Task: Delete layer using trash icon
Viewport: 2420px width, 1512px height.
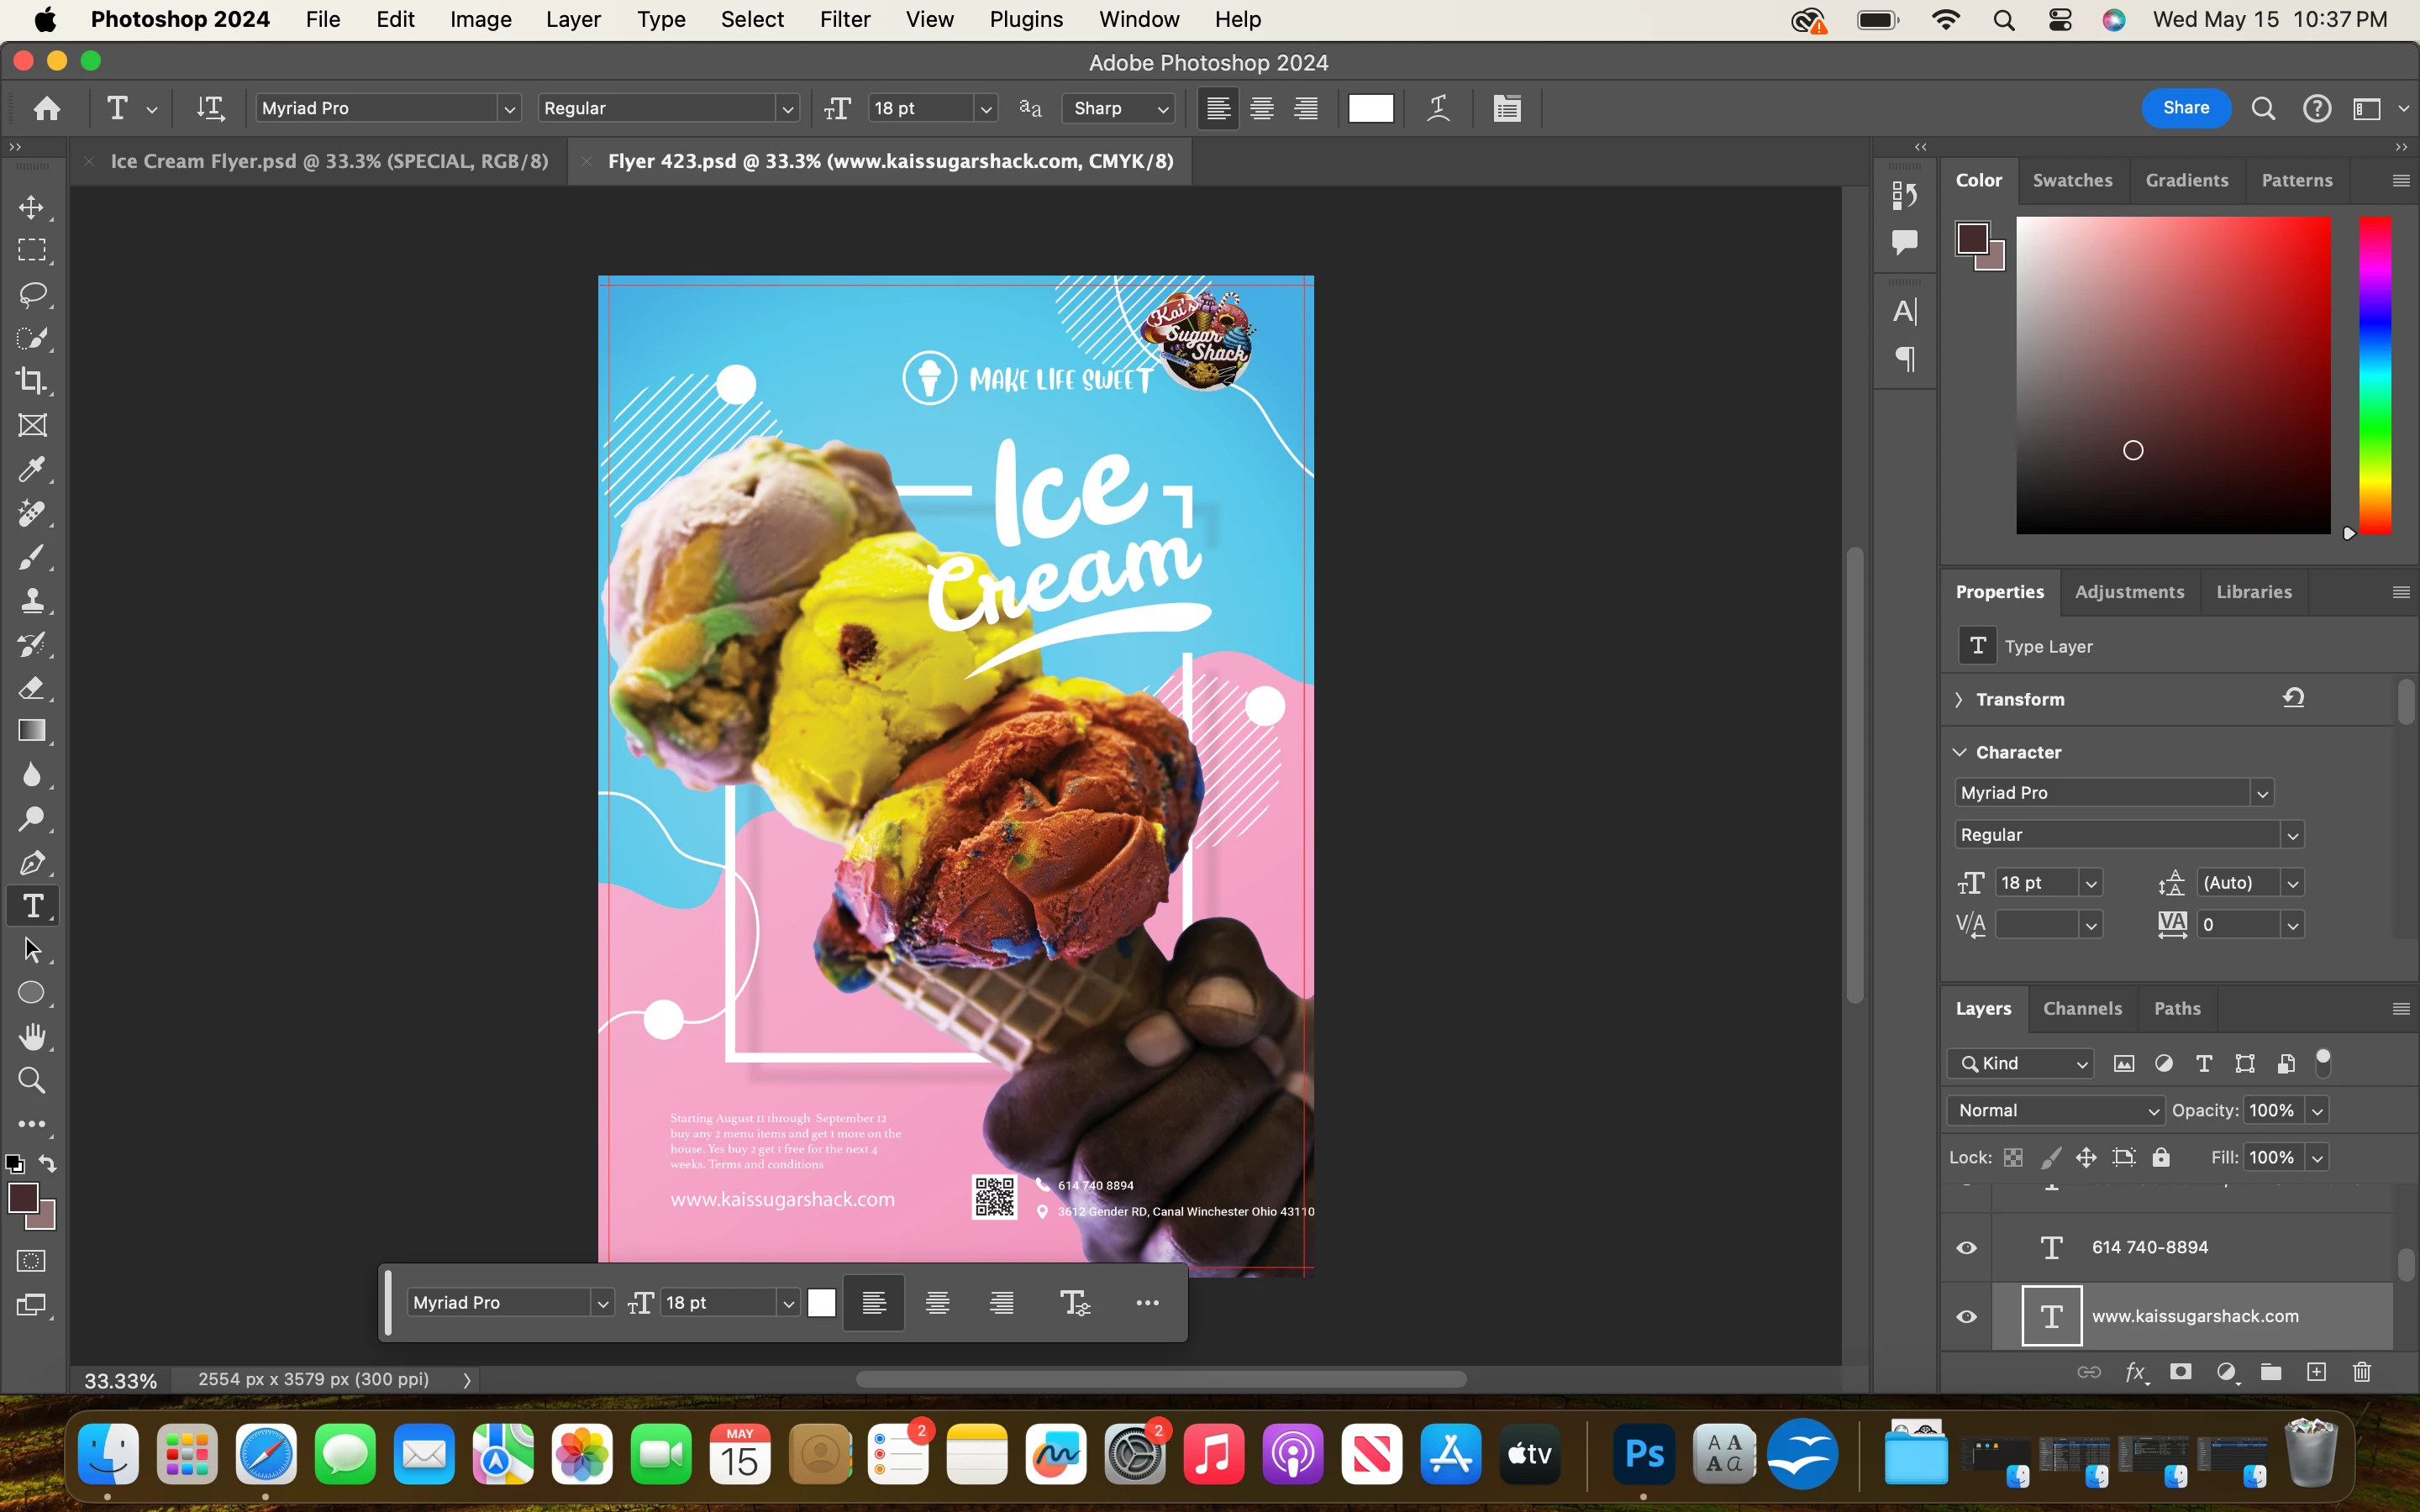Action: tap(2362, 1372)
